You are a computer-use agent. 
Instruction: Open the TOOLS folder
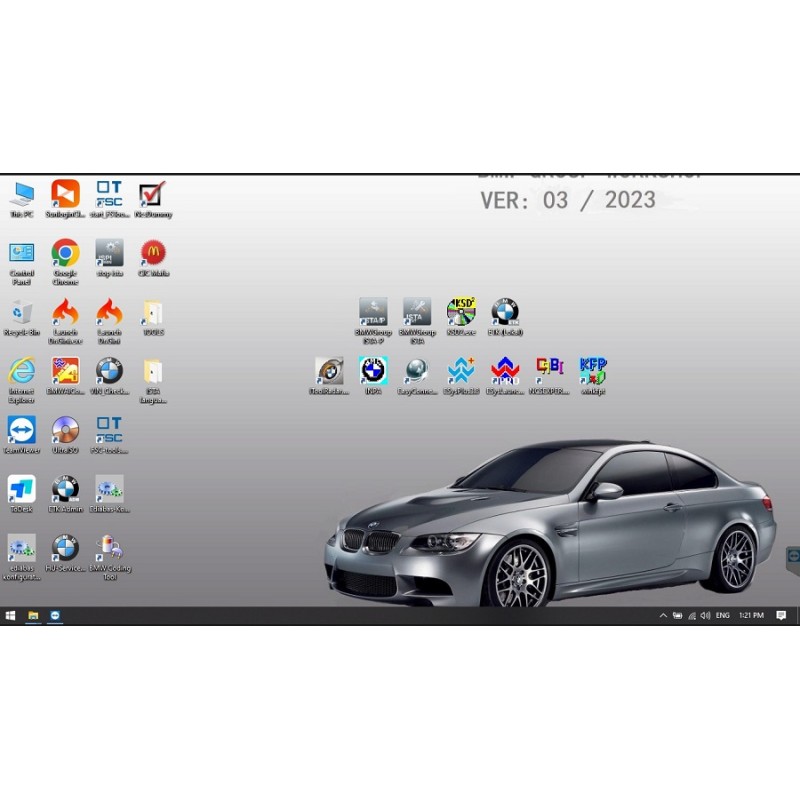(153, 315)
